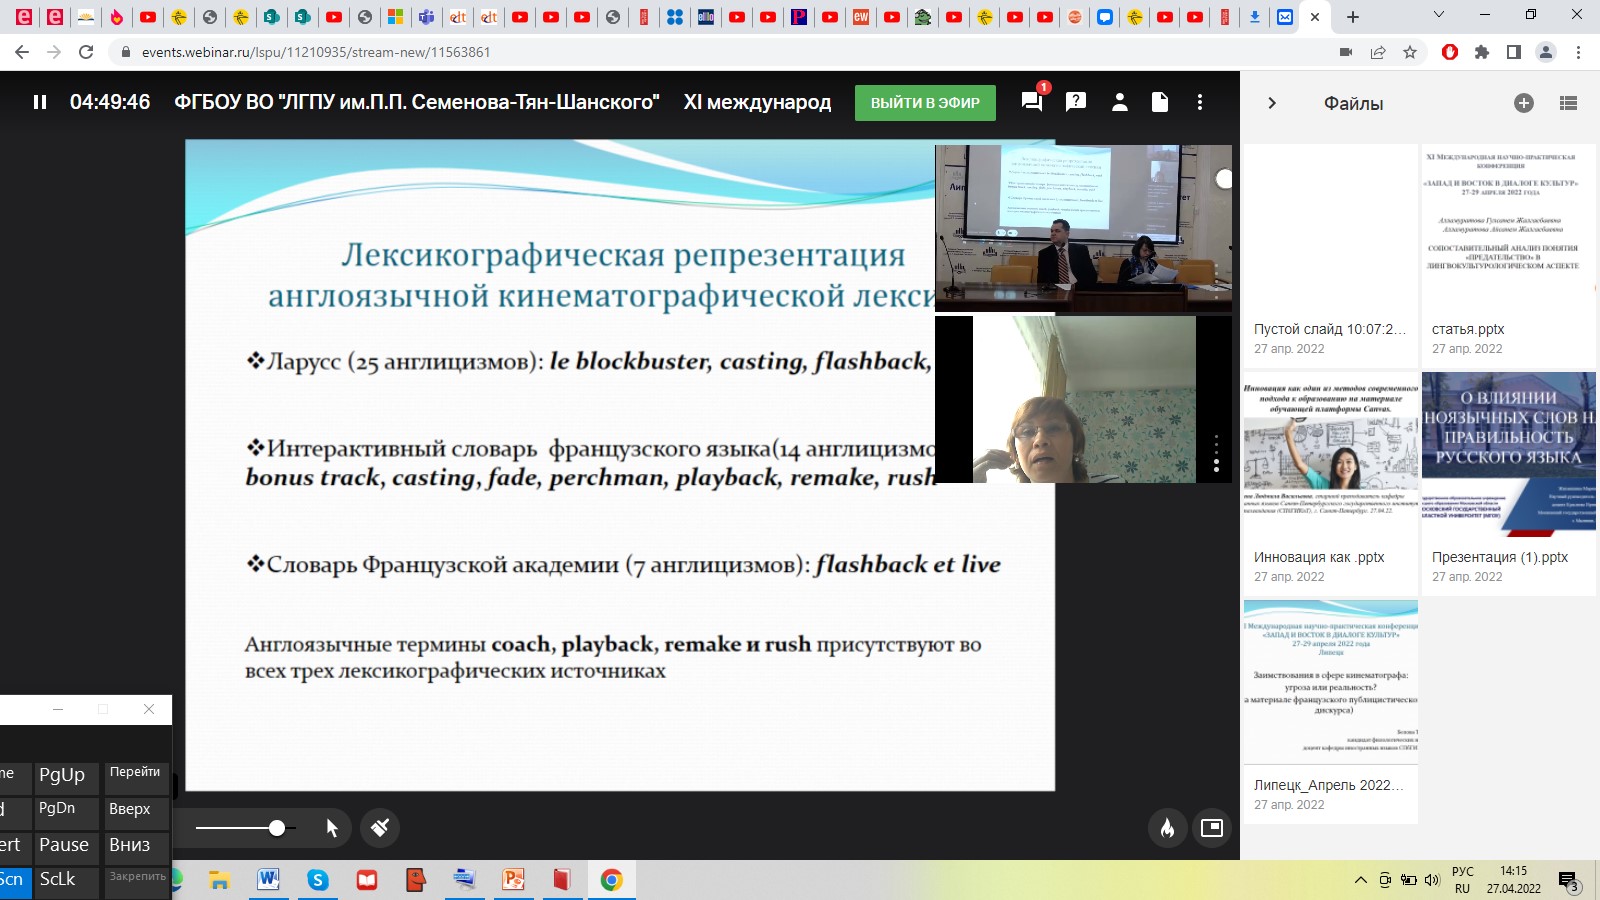The height and width of the screenshot is (900, 1600).
Task: Open Chrome extensions puzzle menu
Action: coord(1482,52)
